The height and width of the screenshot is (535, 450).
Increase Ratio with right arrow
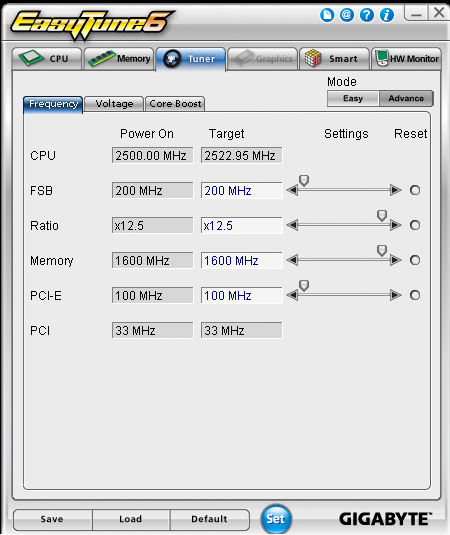[x=396, y=225]
